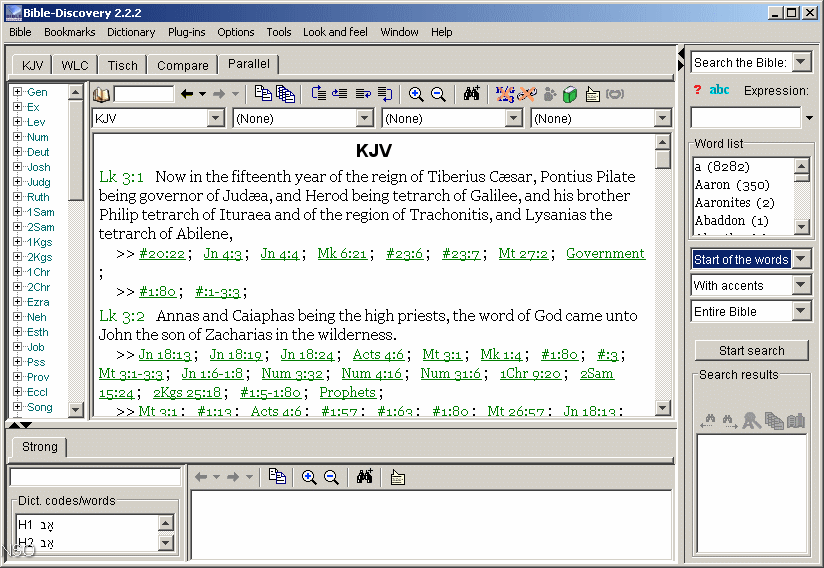Toggle the crossed-out H/G 123 Strong numbers icon
Screen dimensions: 824x568
point(504,94)
